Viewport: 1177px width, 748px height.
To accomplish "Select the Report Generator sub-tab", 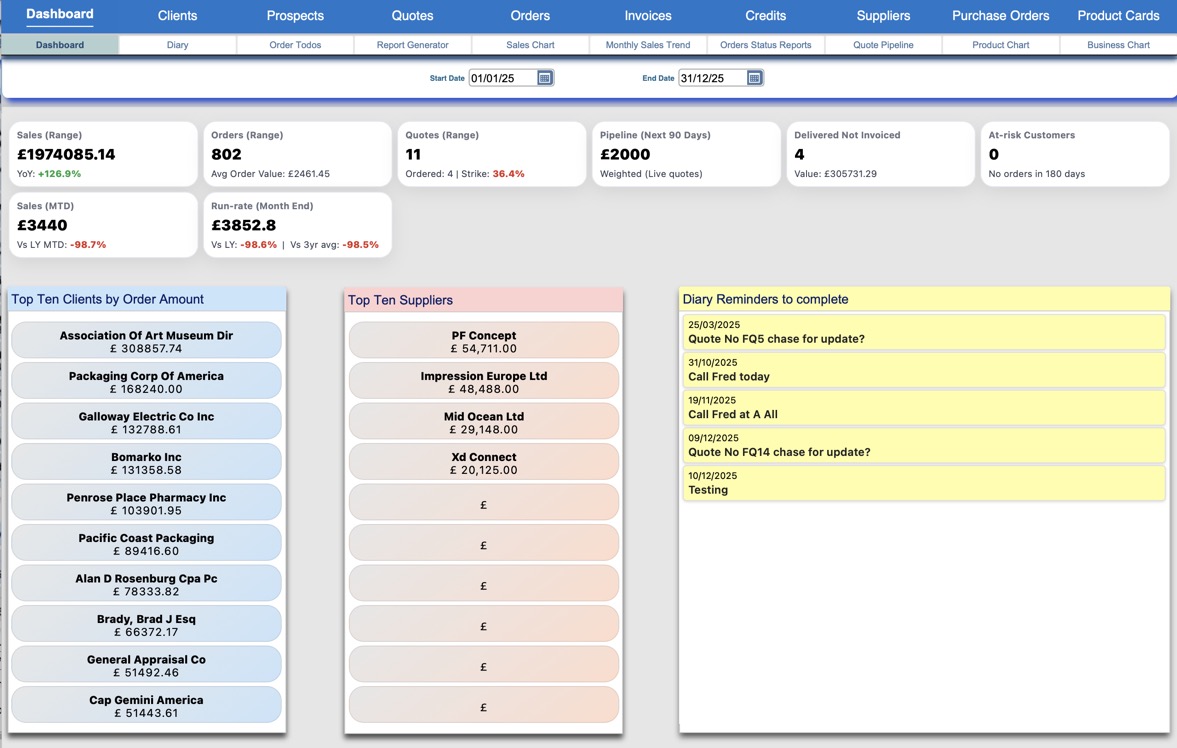I will click(412, 45).
